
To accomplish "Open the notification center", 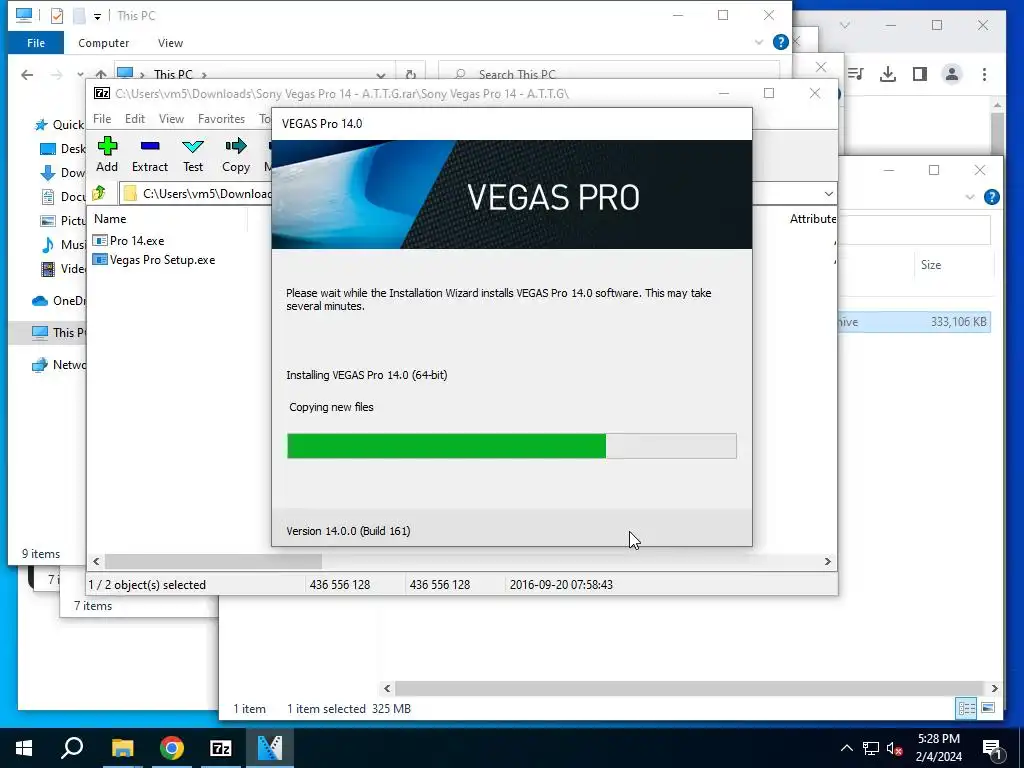I will [991, 748].
